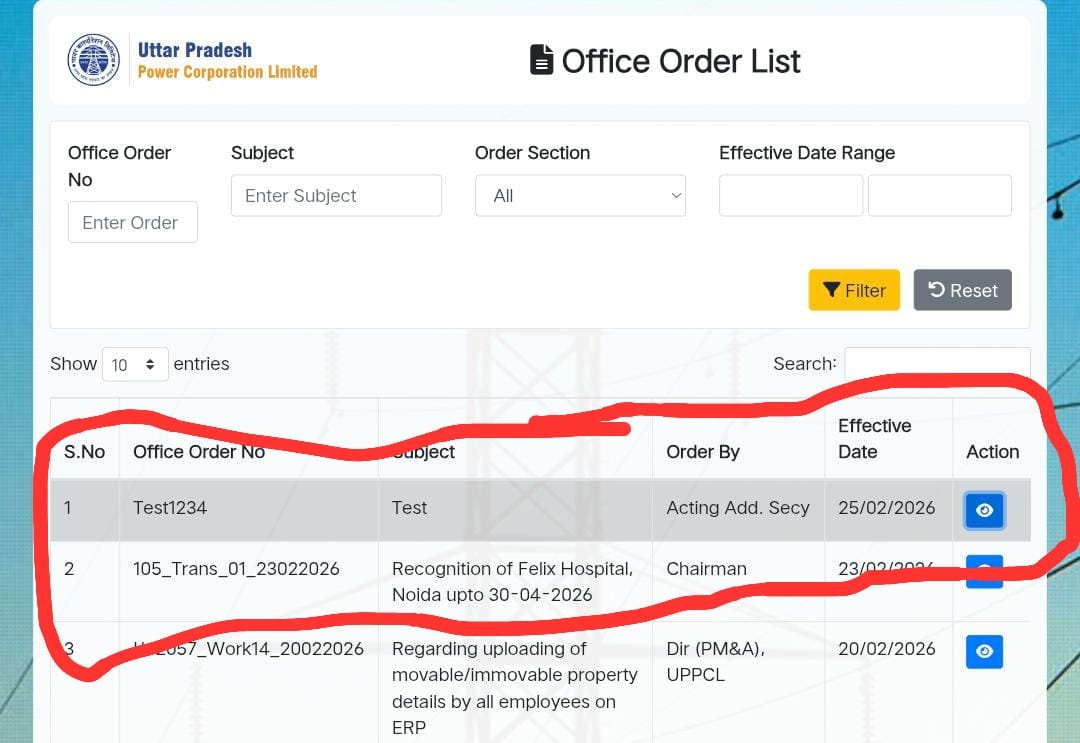This screenshot has height=743, width=1080.
Task: Click the document icon beside Office Order List
Action: pyautogui.click(x=541, y=61)
